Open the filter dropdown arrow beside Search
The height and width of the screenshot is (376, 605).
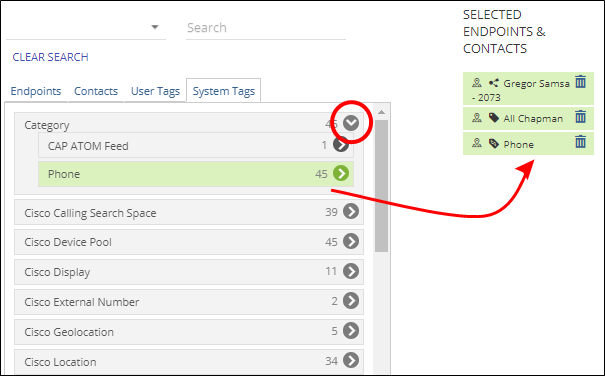pyautogui.click(x=155, y=27)
